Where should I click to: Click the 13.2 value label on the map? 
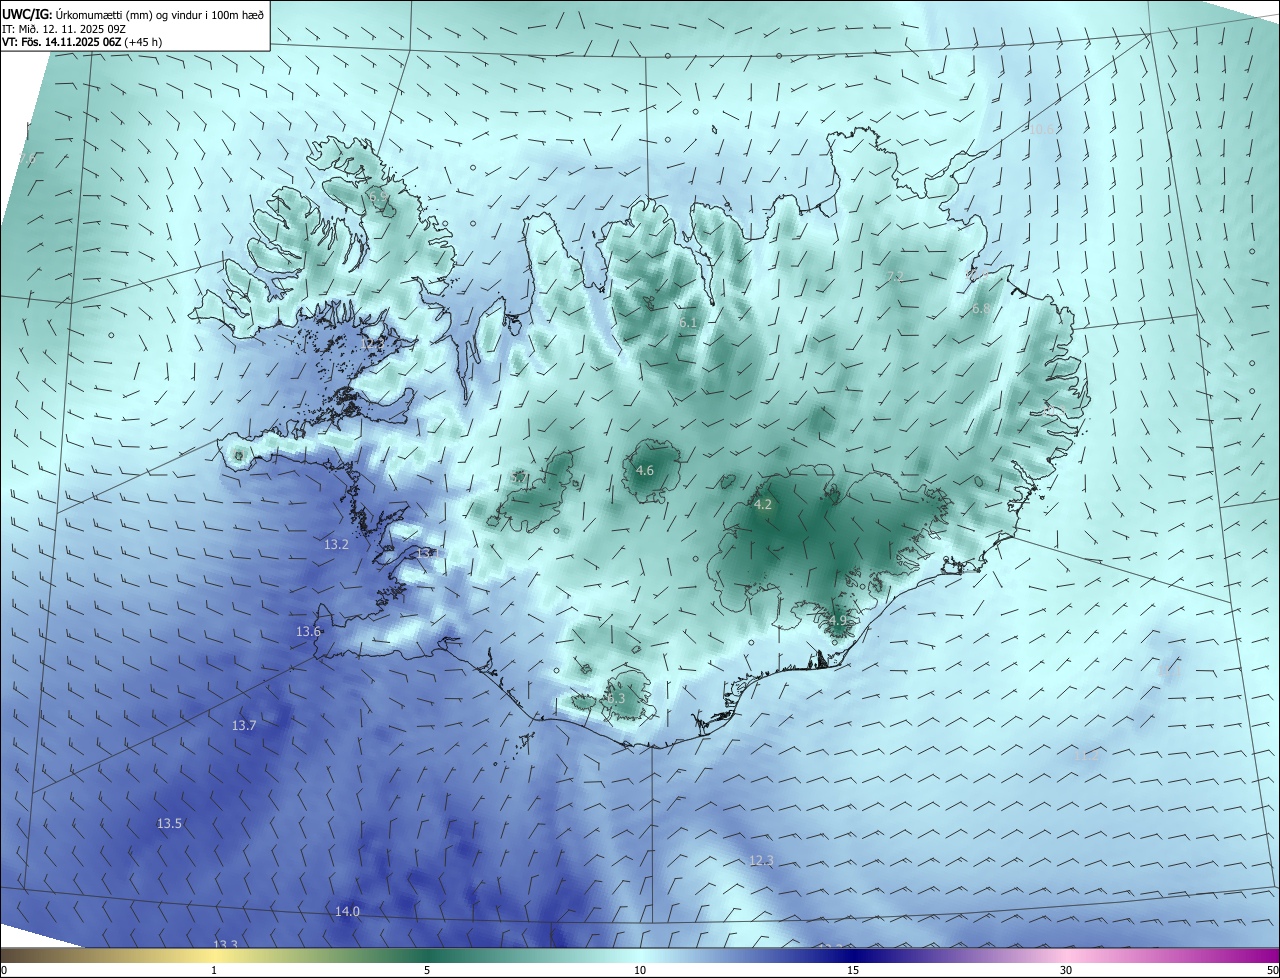(336, 545)
